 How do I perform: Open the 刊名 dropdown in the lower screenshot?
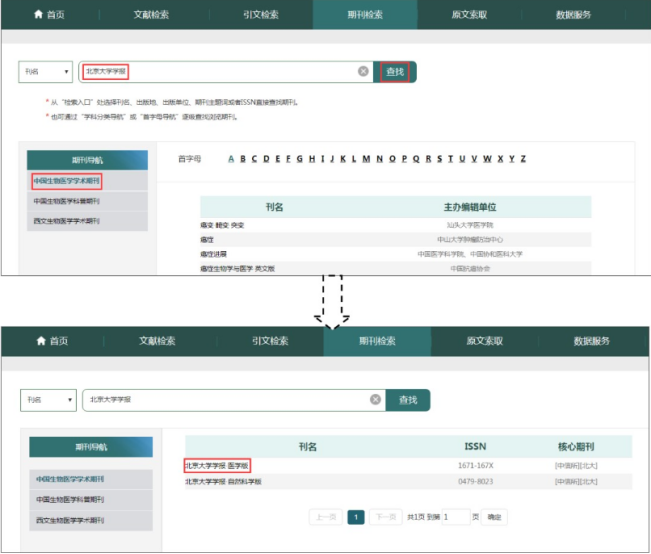[x=49, y=400]
